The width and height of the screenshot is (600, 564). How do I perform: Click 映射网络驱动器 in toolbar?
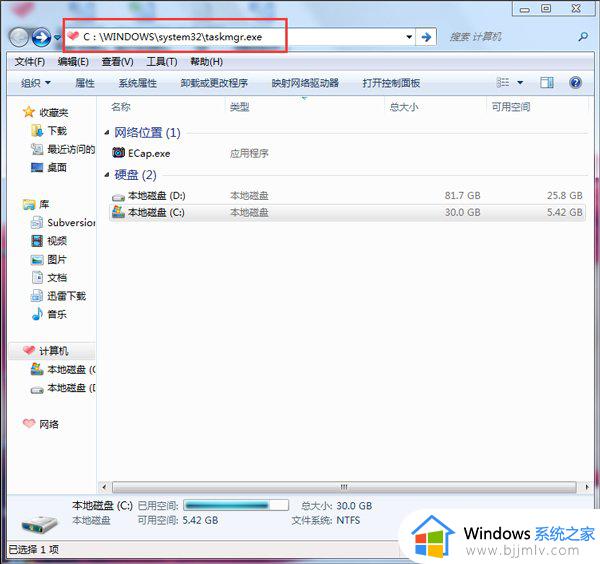click(x=305, y=83)
